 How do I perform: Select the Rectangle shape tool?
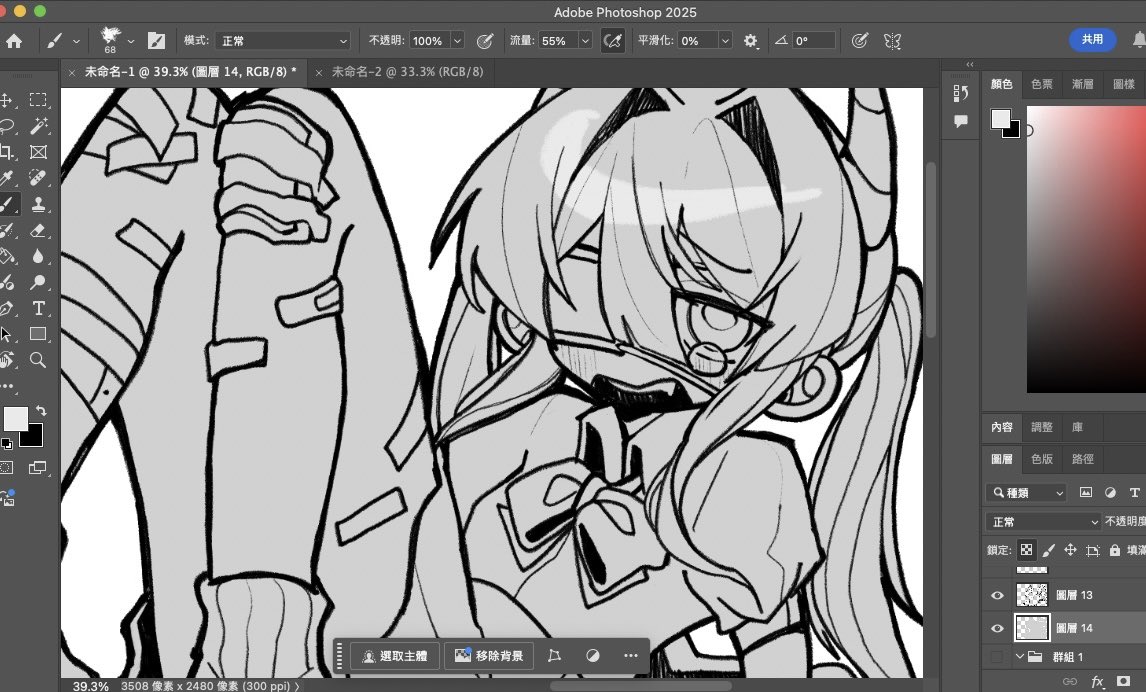(x=38, y=334)
